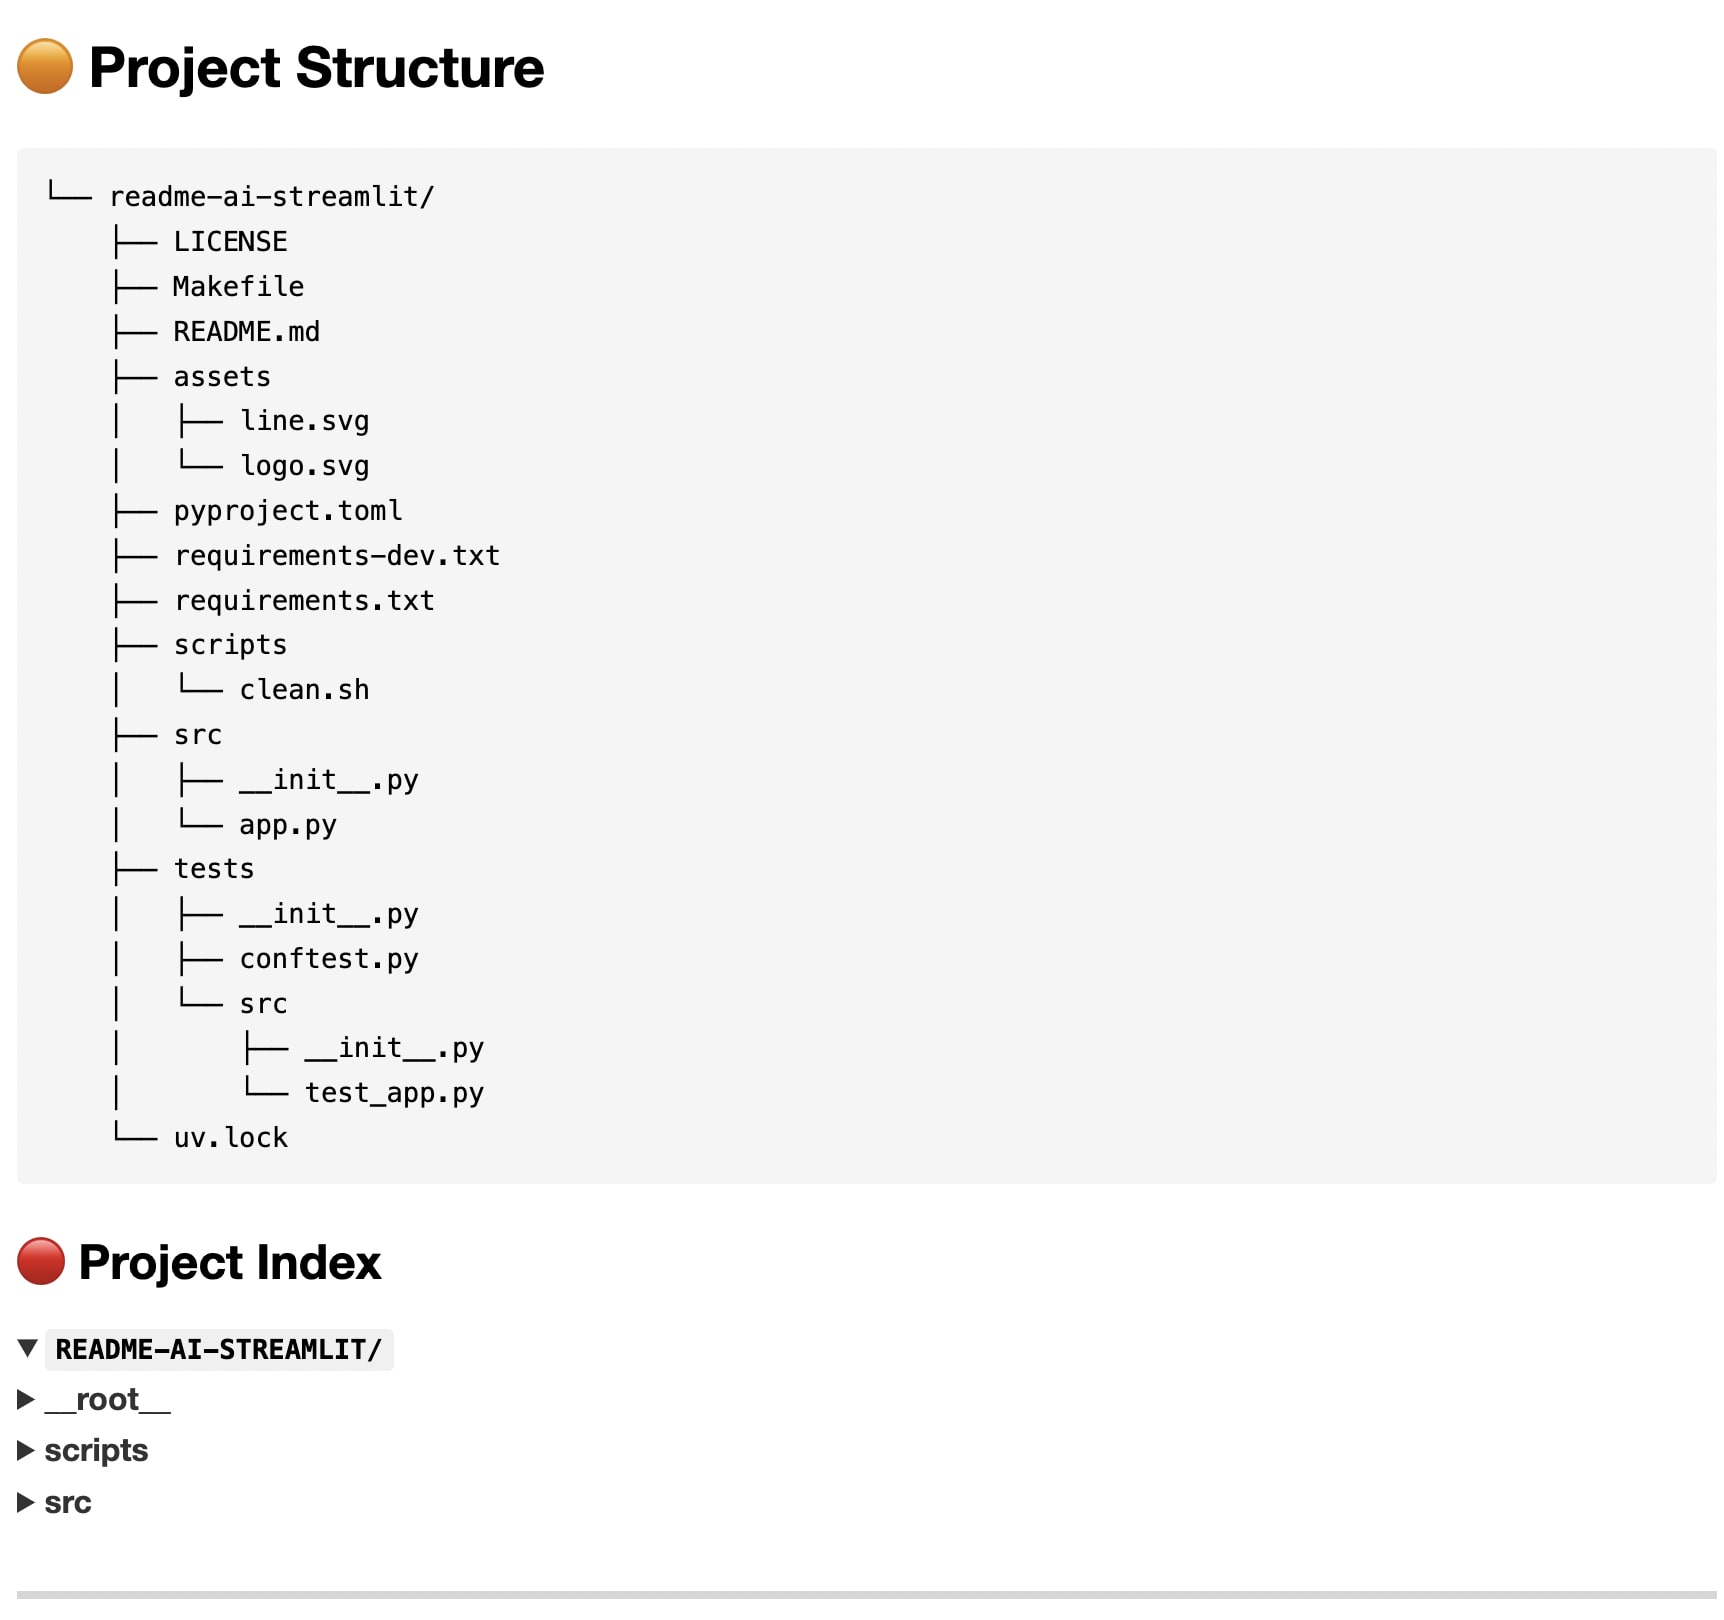
Task: Click the LICENSE entry in the tree
Action: coord(230,242)
